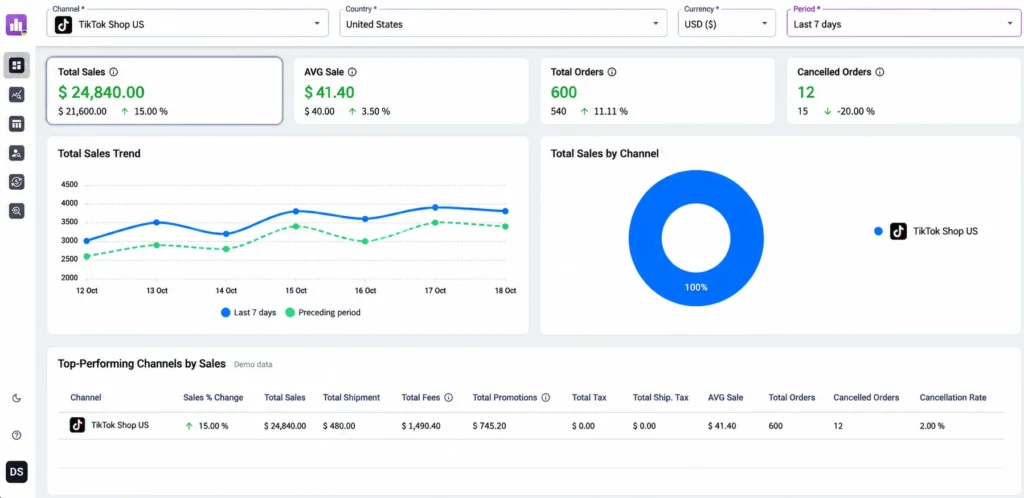Click the 2.00 % cancellation rate cell
Screen dimensions: 1024x498
pos(932,426)
